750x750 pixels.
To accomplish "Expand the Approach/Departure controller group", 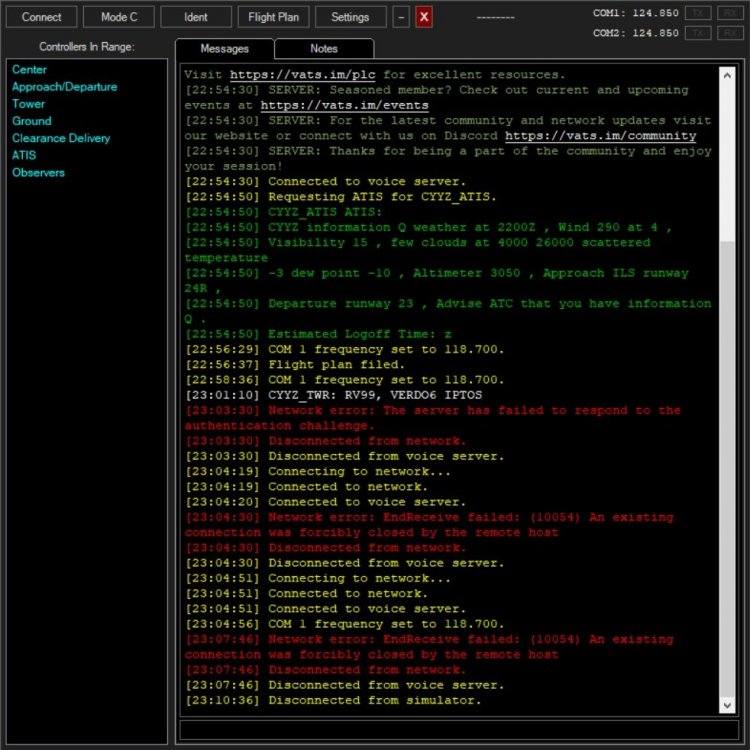I will [x=64, y=87].
